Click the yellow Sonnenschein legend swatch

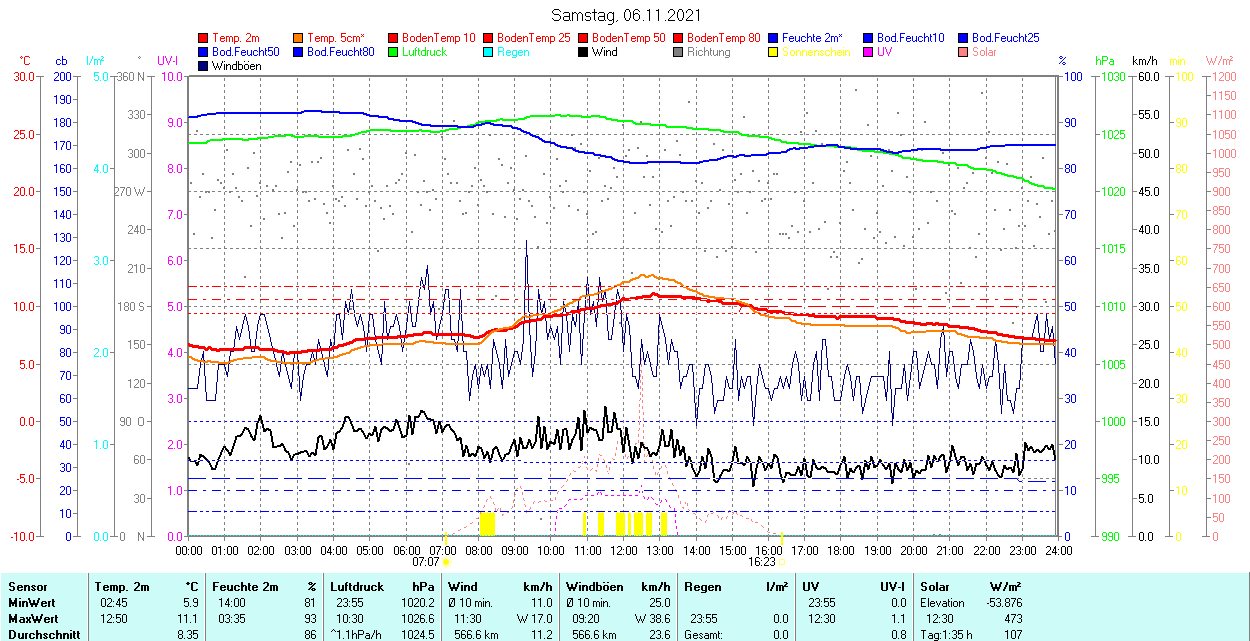click(x=774, y=52)
